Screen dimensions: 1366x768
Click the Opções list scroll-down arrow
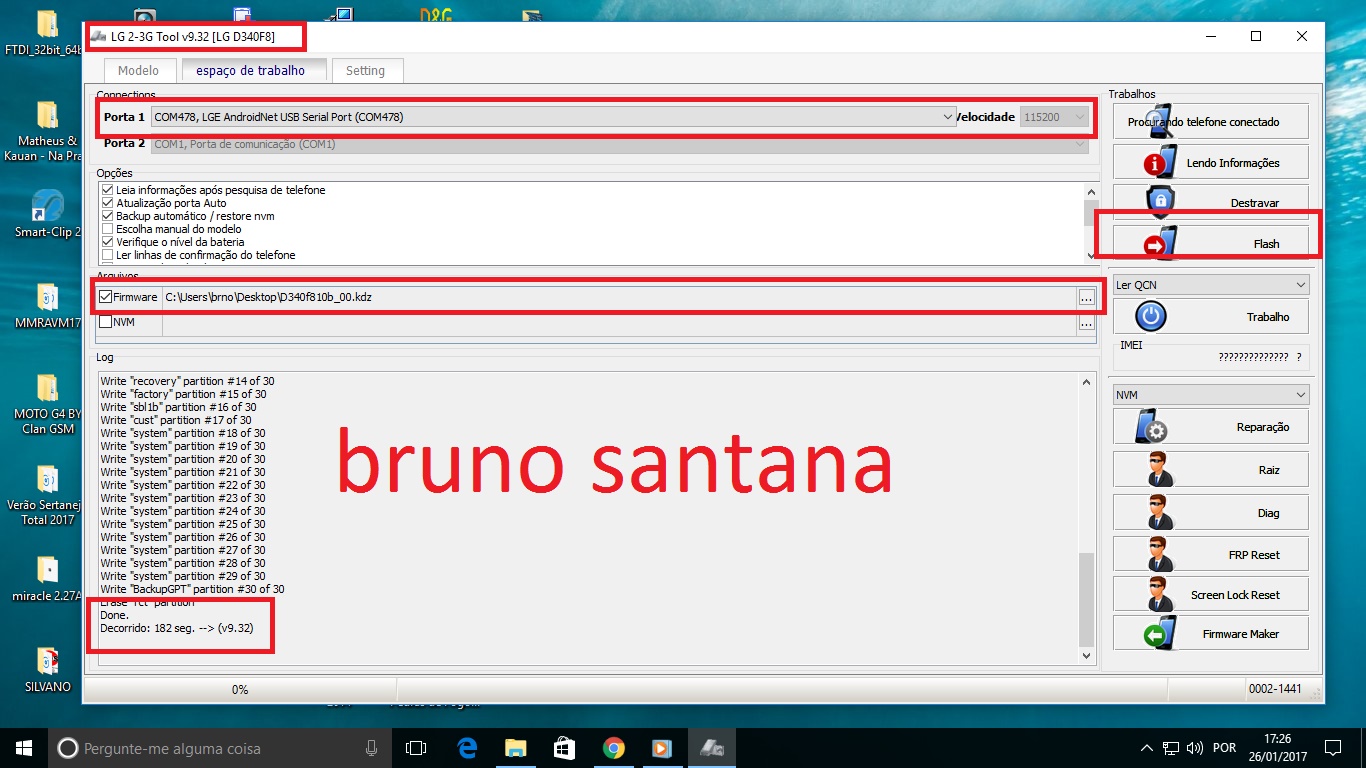tap(1090, 256)
